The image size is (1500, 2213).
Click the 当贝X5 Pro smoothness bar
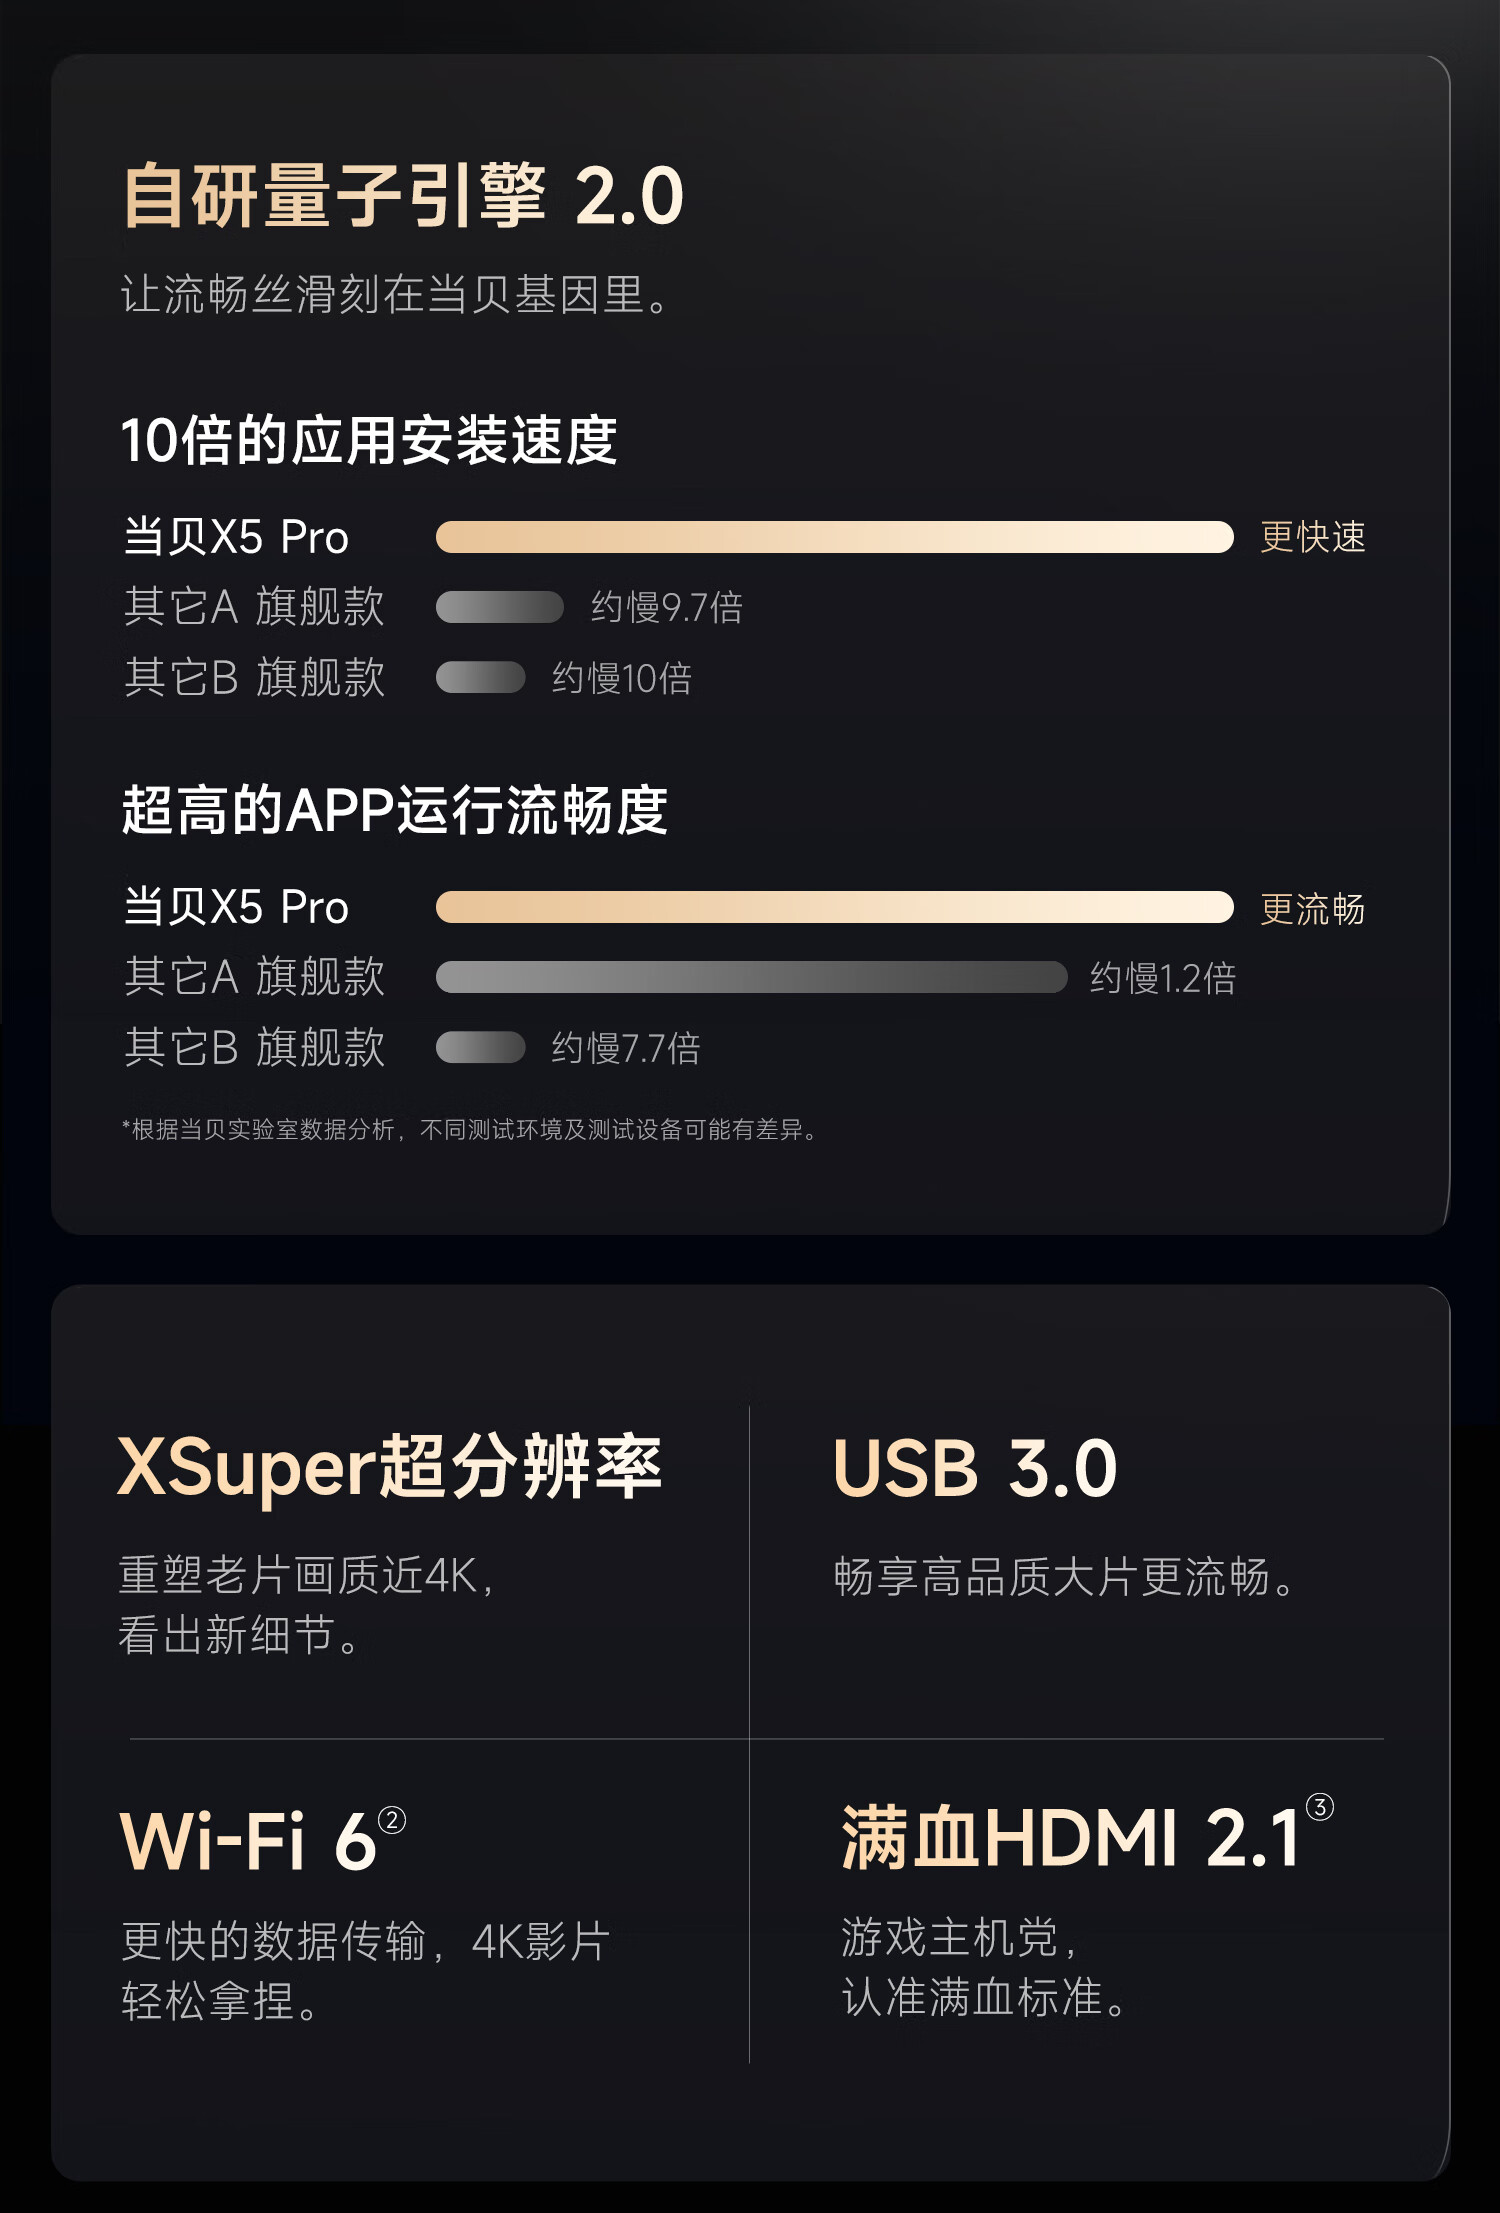point(835,907)
